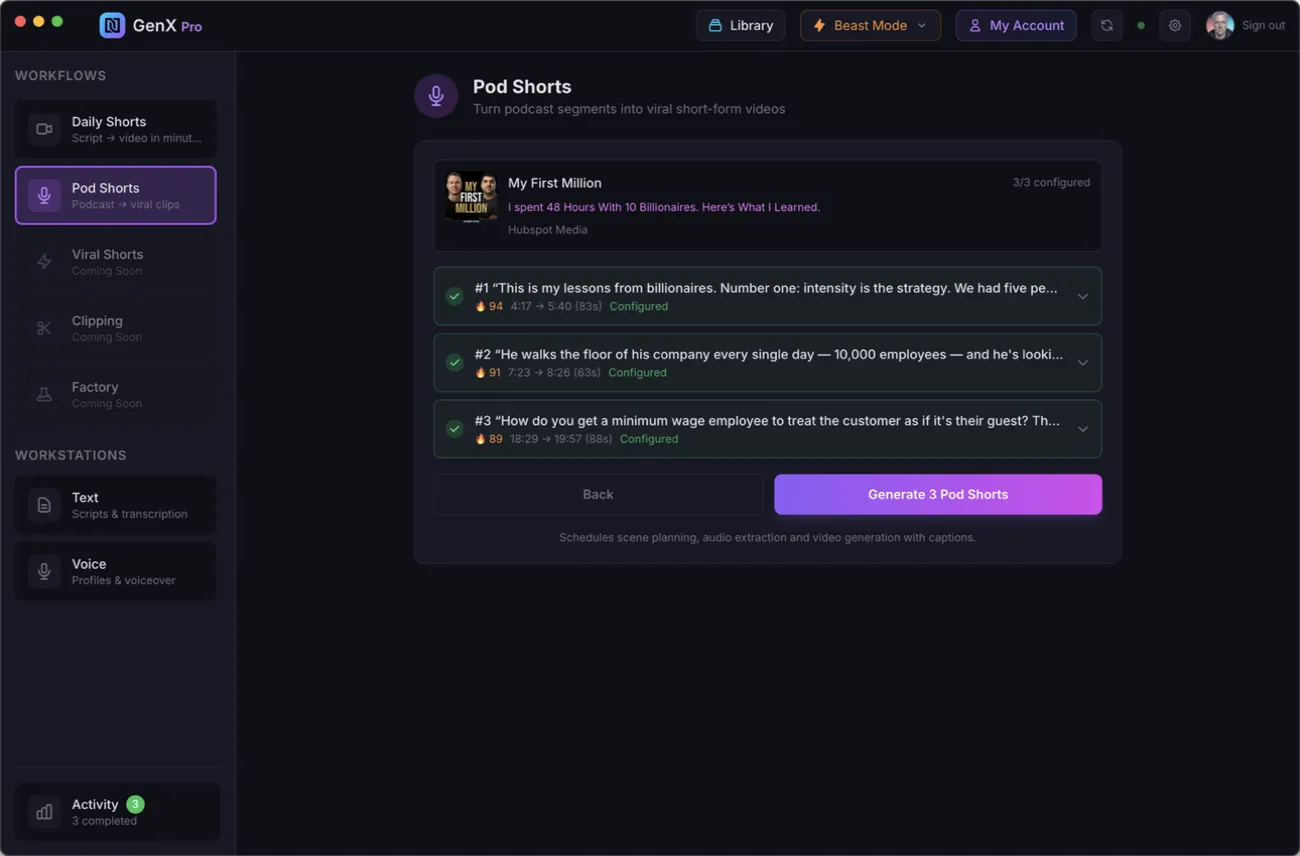
Task: Expand clip #1 with its chevron
Action: pyautogui.click(x=1082, y=296)
